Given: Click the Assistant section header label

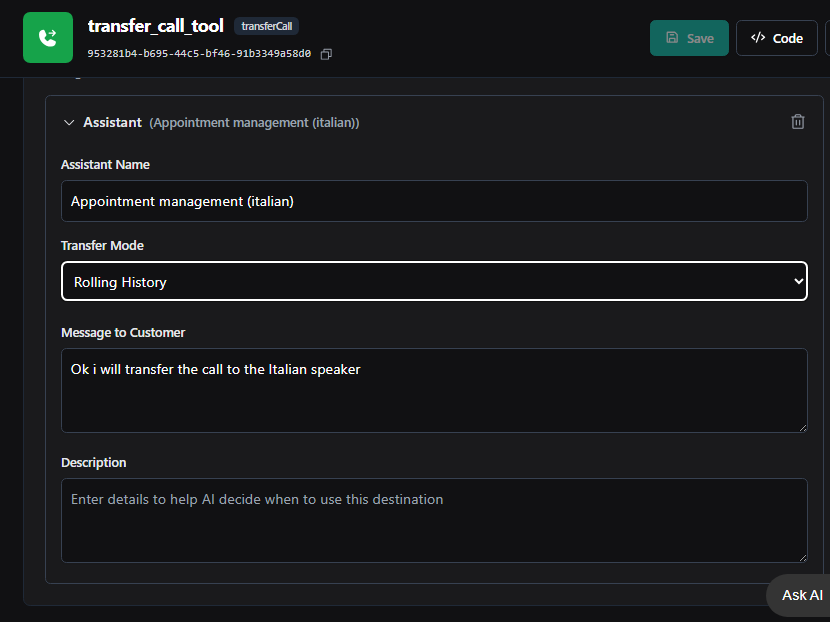Looking at the screenshot, I should (112, 122).
